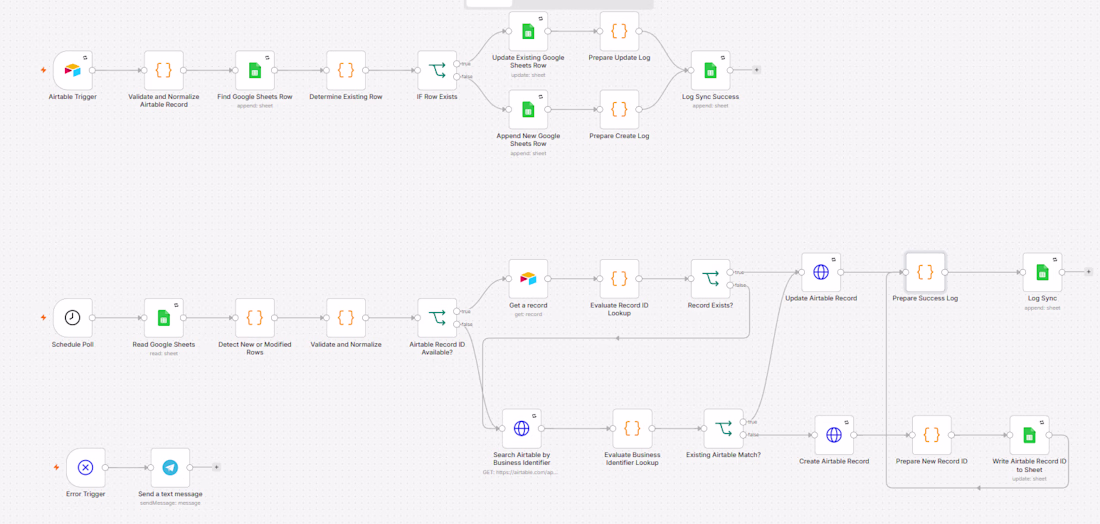Open Prepare Success Log node
The image size is (1100, 524).
point(925,272)
